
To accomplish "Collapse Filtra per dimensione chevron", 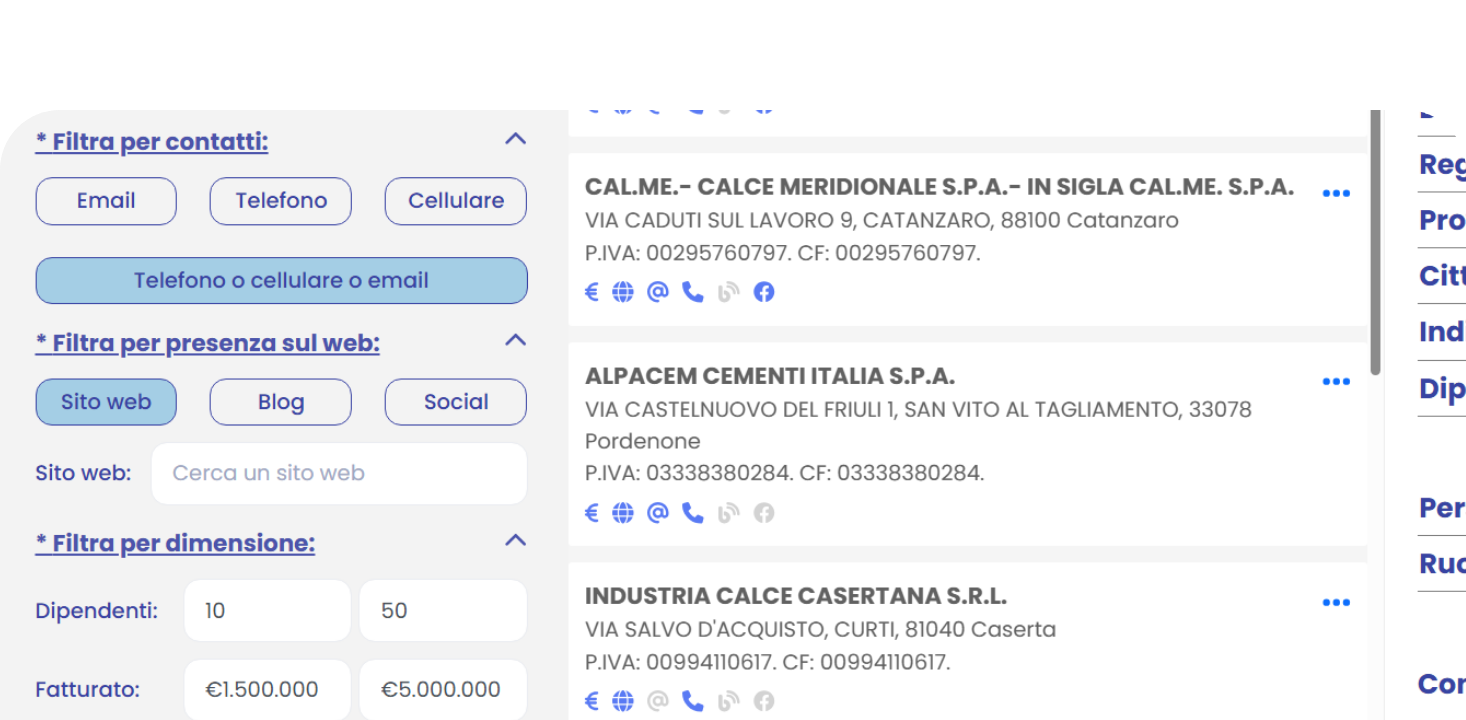I will point(515,540).
